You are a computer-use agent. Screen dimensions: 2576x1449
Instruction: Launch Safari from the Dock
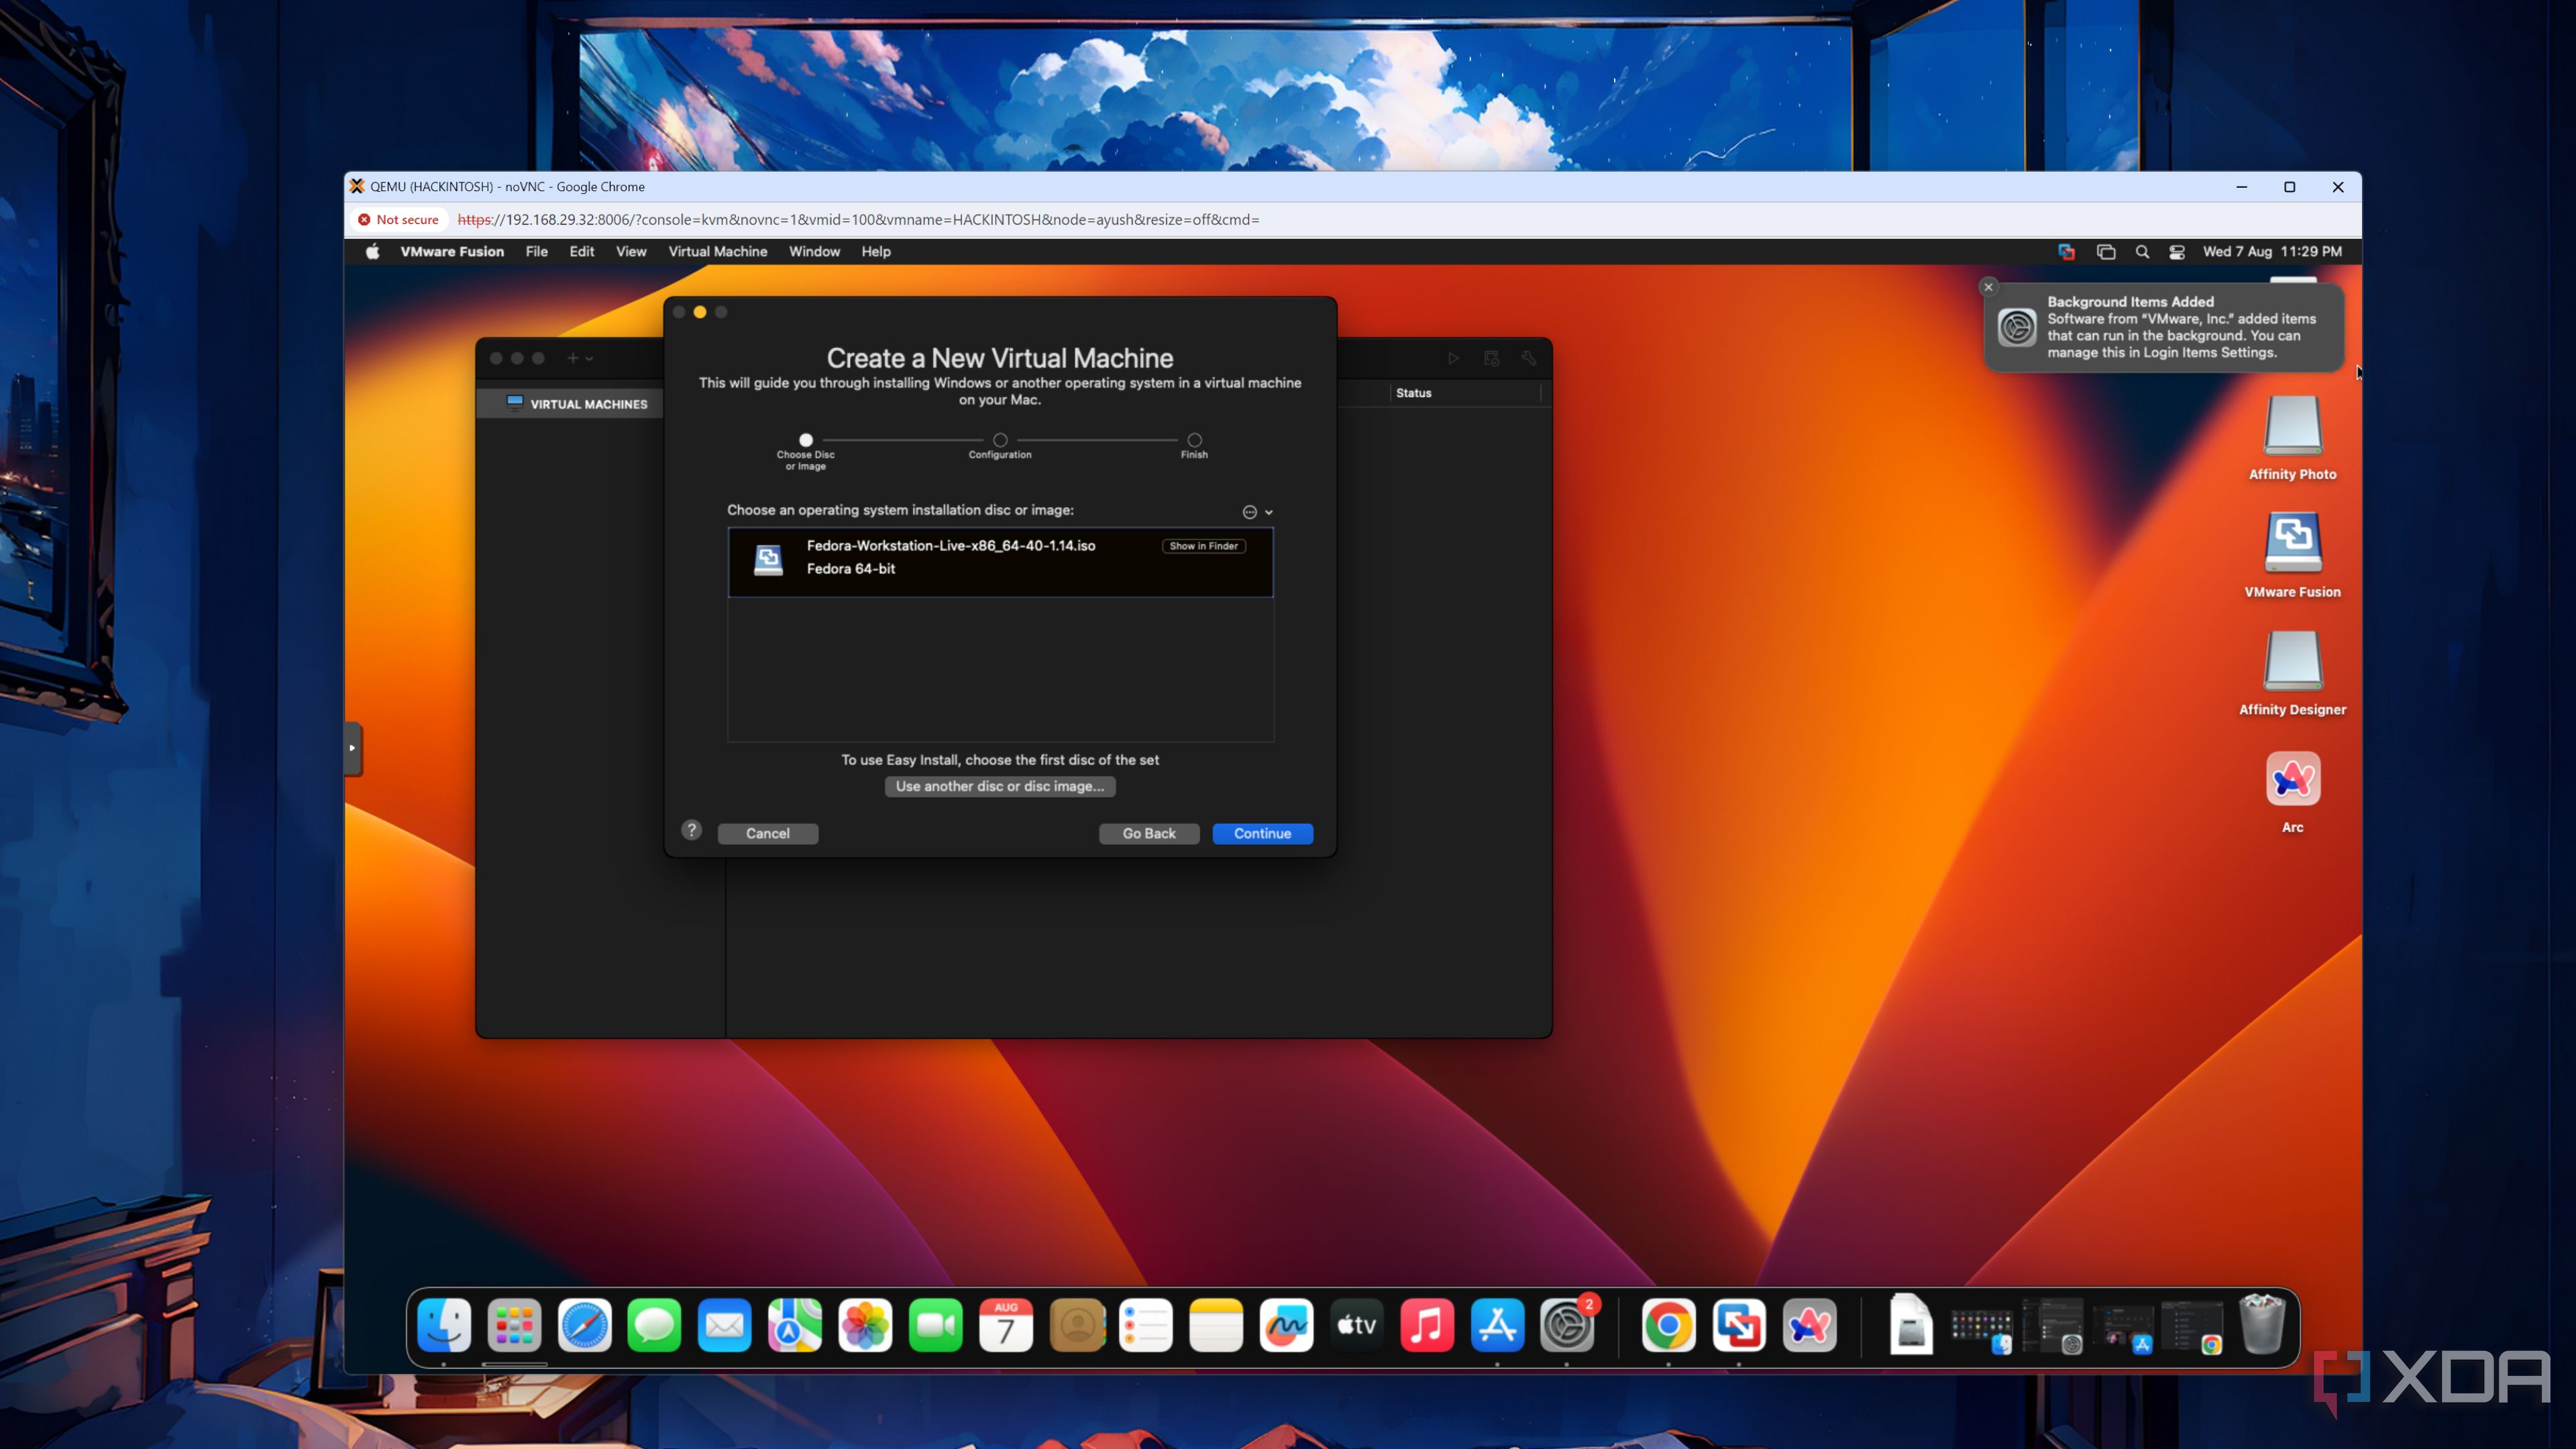584,1326
